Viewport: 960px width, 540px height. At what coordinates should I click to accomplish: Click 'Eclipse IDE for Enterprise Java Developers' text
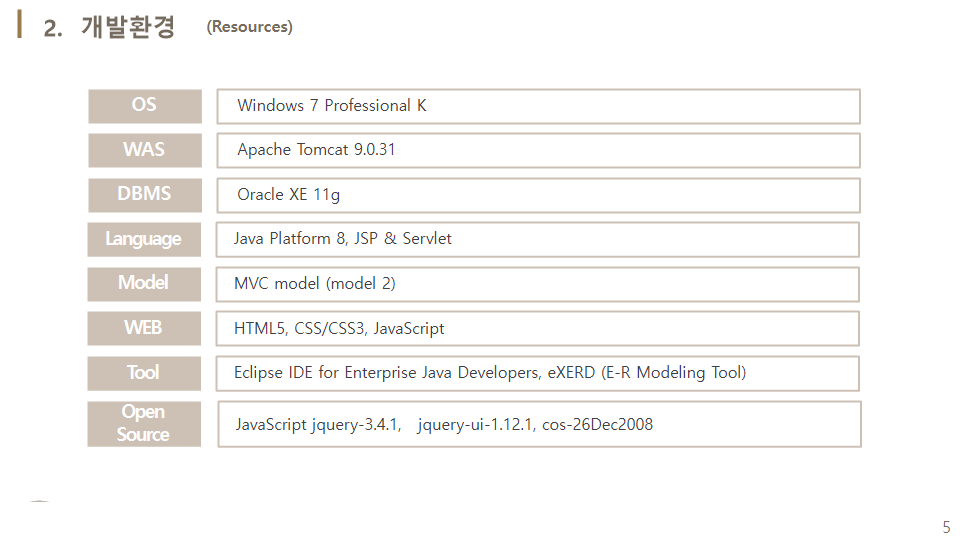pos(387,373)
